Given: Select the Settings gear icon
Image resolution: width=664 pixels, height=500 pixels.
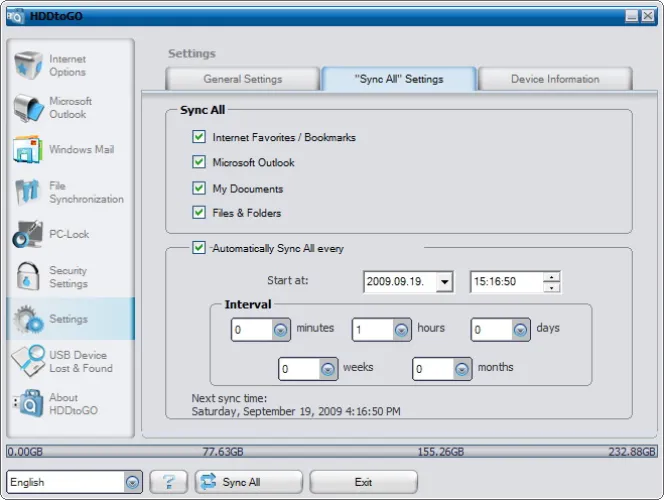Looking at the screenshot, I should [x=28, y=319].
